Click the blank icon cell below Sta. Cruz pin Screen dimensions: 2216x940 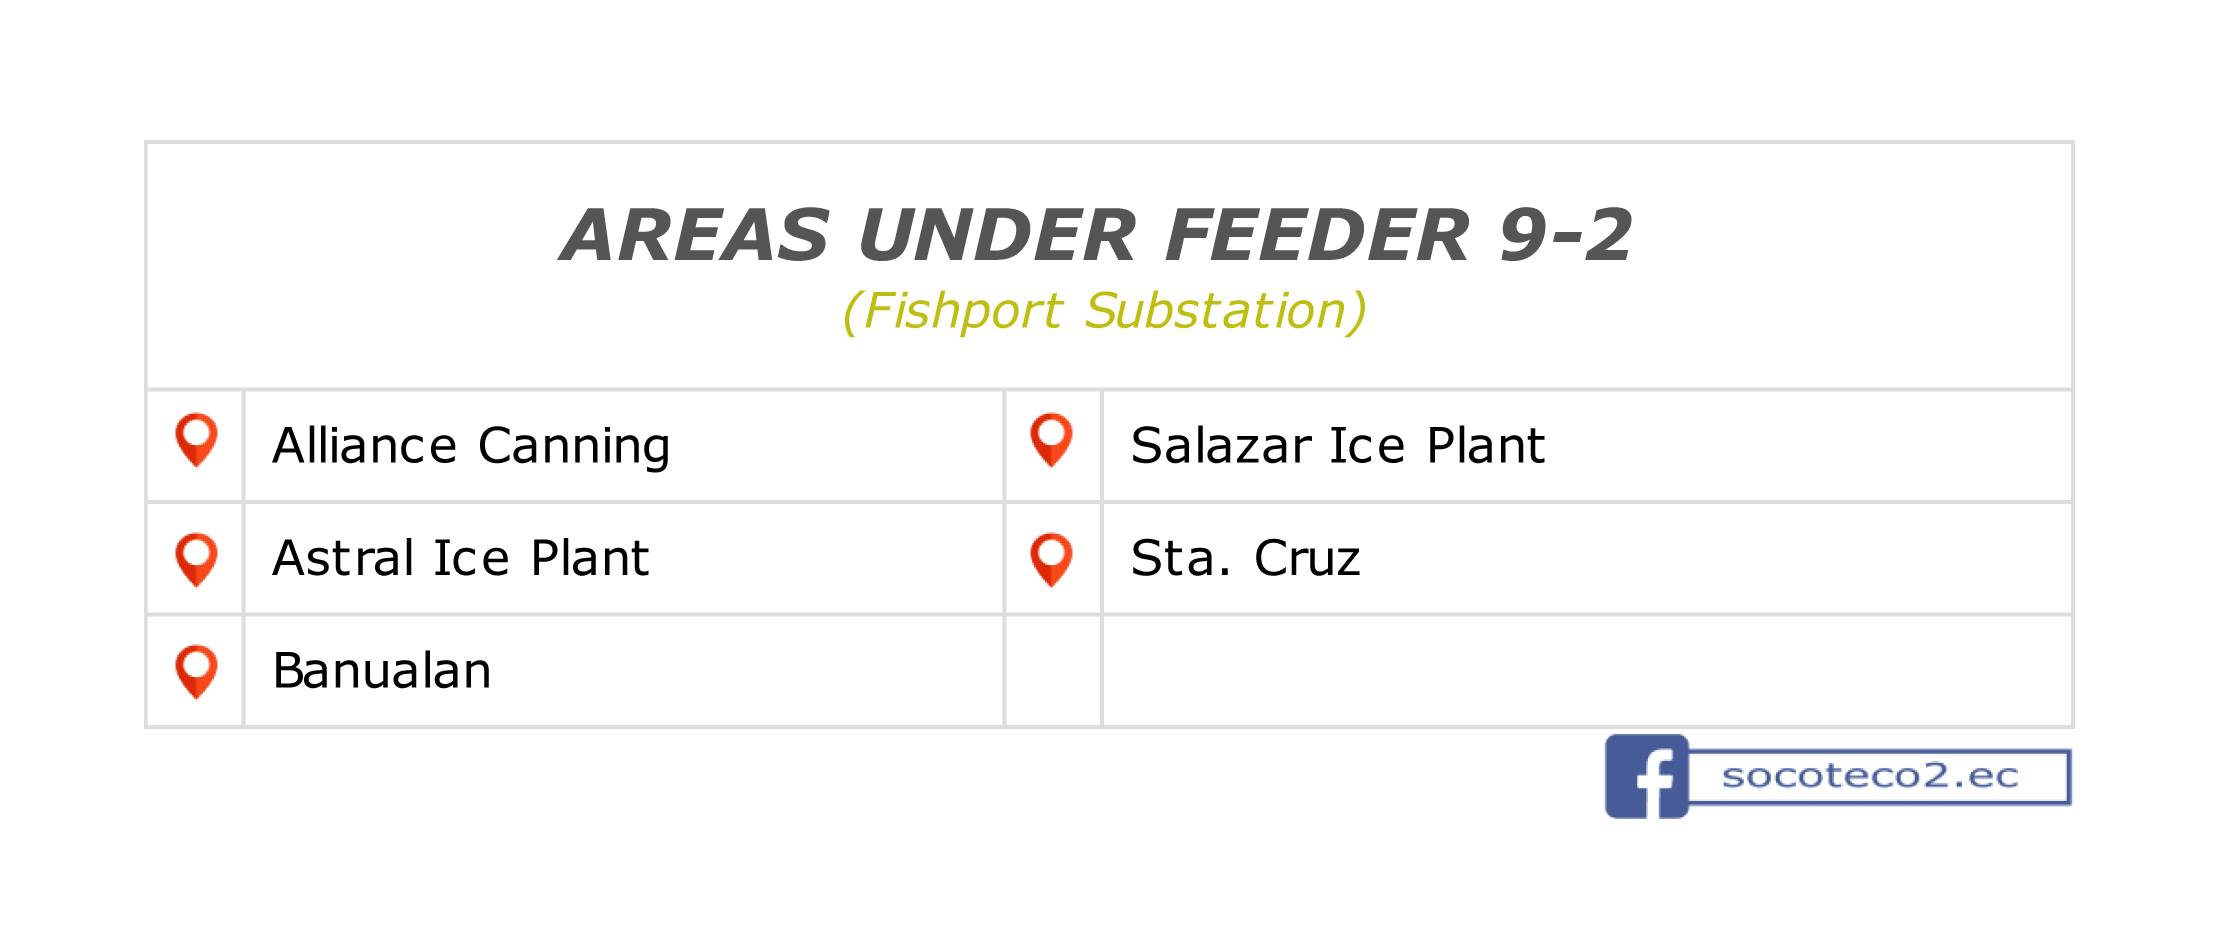tap(1053, 670)
